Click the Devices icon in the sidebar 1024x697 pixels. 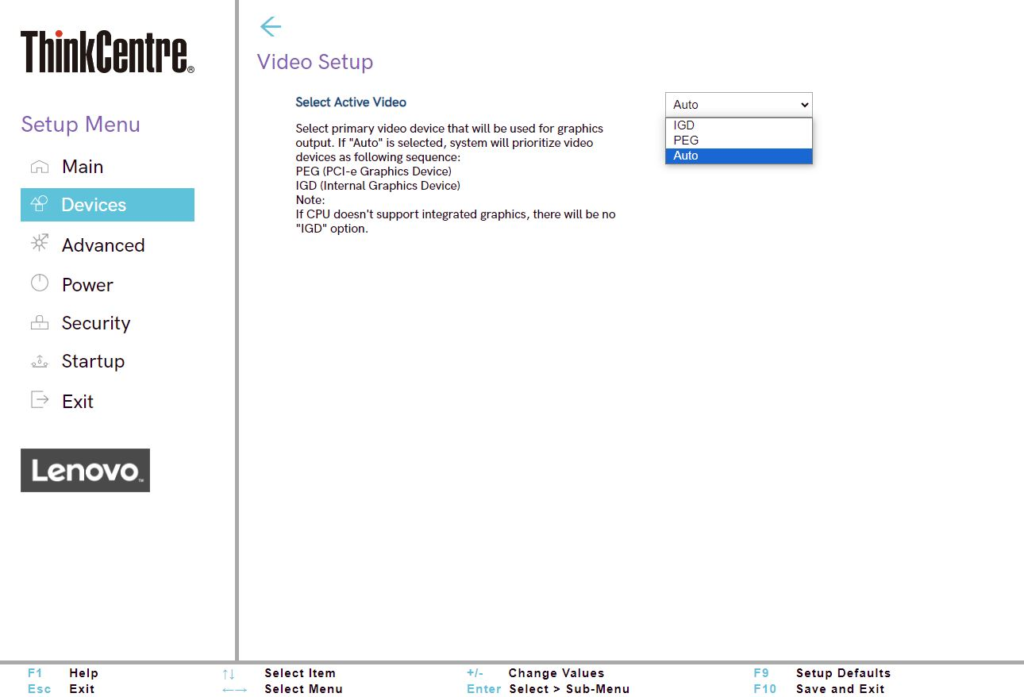tap(40, 204)
